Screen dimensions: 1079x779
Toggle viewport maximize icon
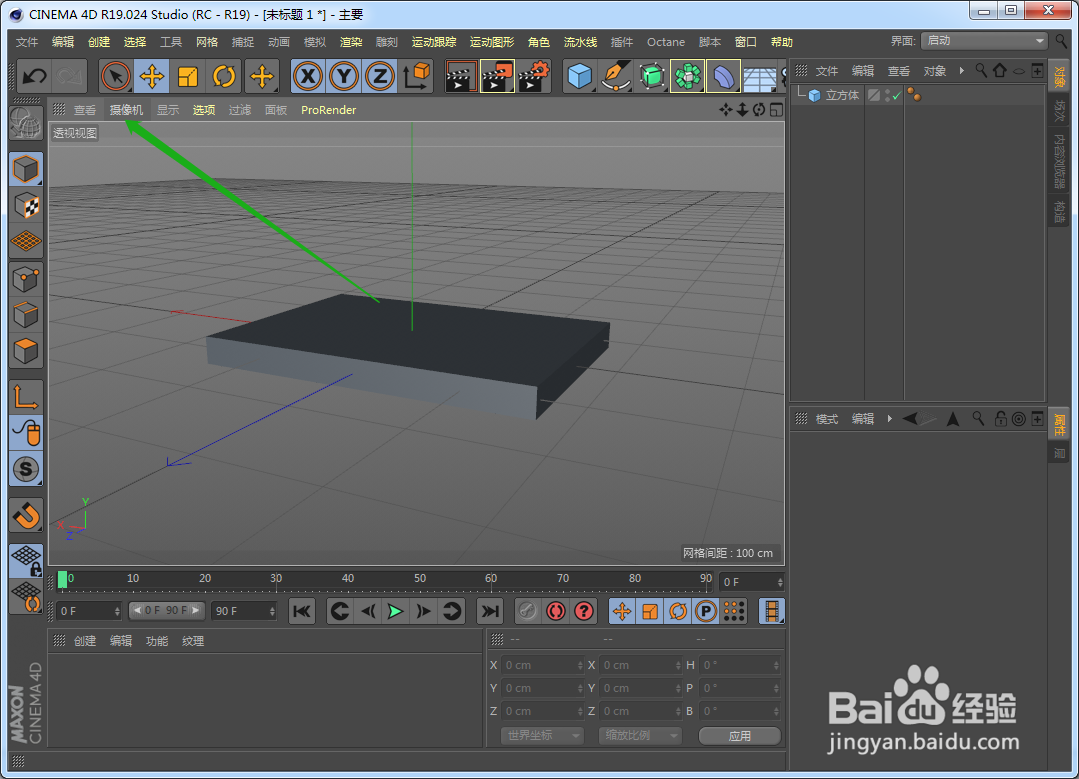click(776, 110)
